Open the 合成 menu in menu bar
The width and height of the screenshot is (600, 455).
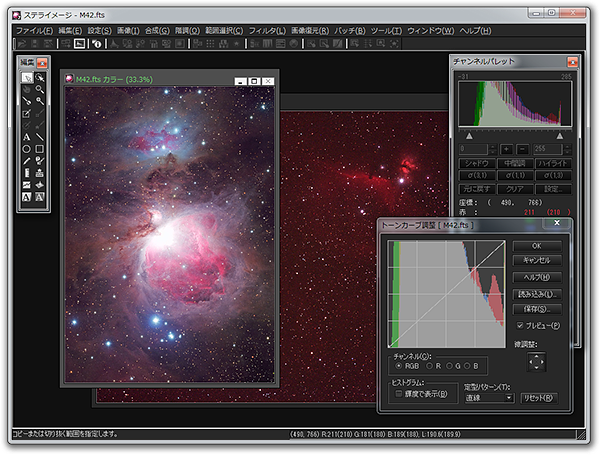157,31
